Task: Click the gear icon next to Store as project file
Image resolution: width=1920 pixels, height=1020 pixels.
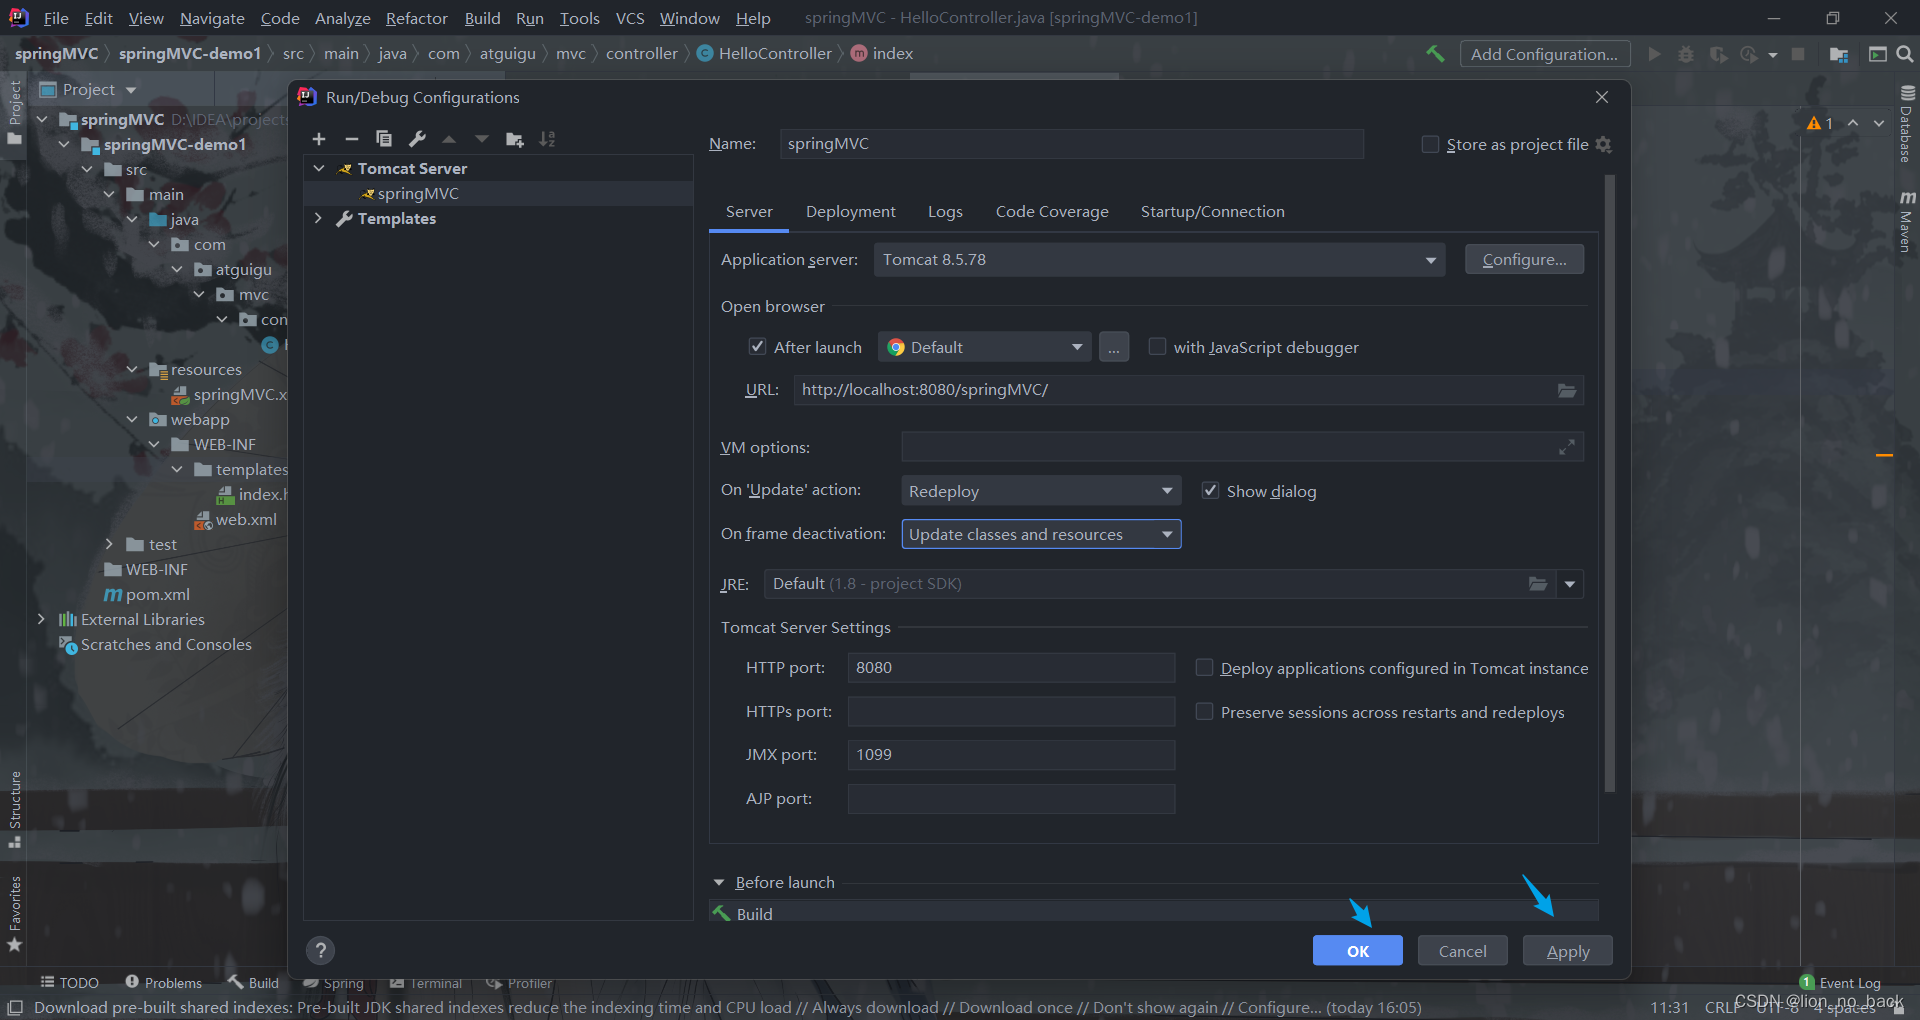Action: point(1603,144)
